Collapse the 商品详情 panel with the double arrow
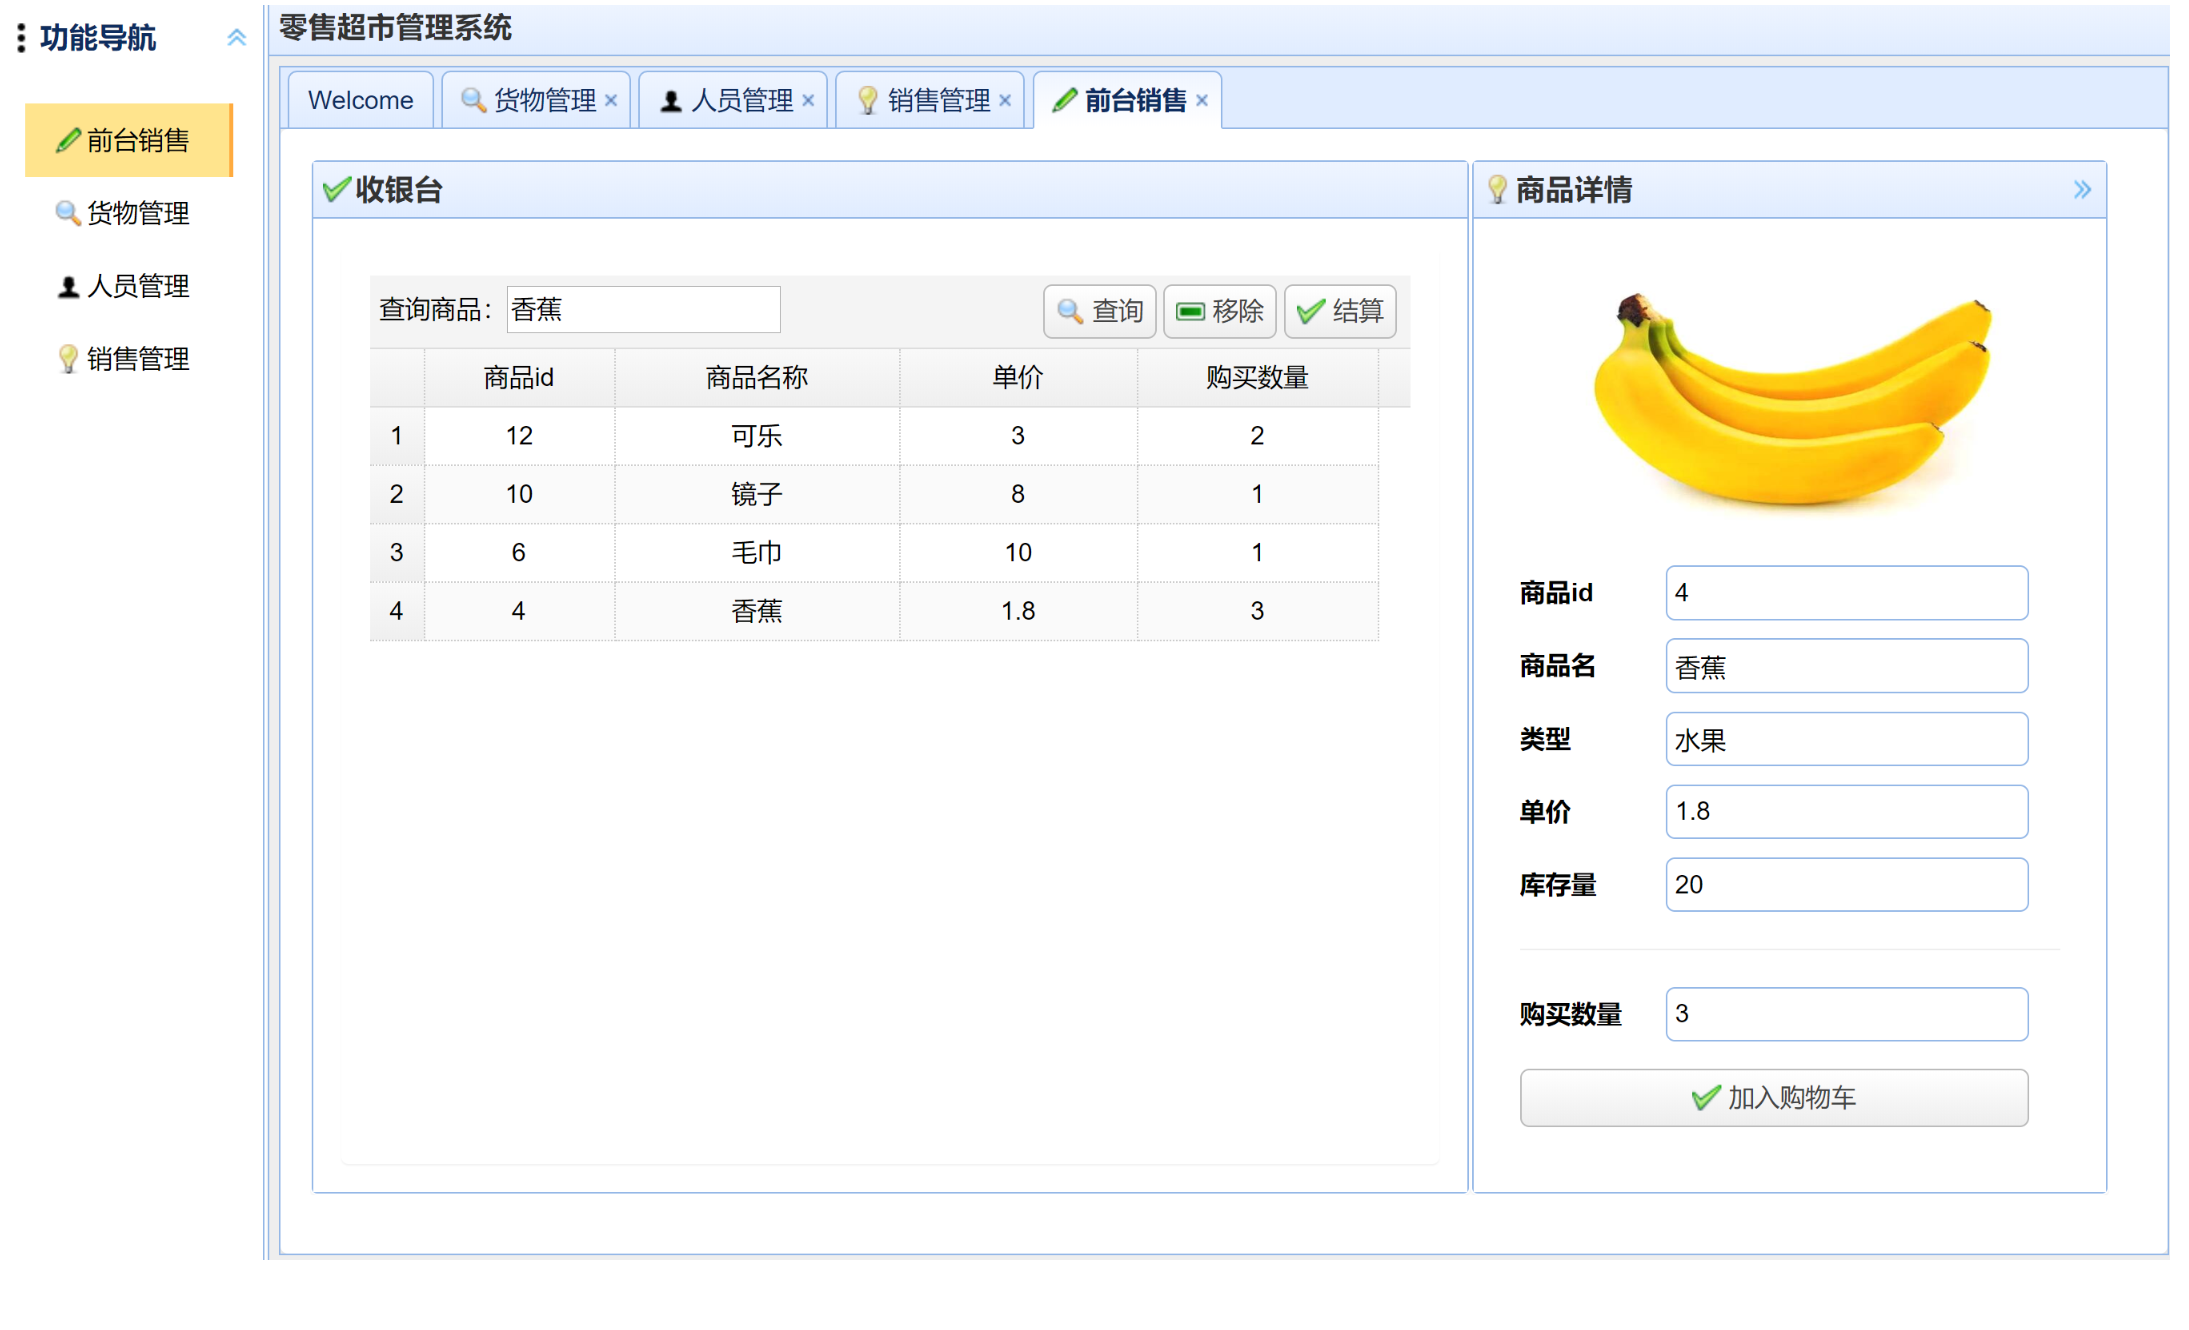 pos(2081,189)
